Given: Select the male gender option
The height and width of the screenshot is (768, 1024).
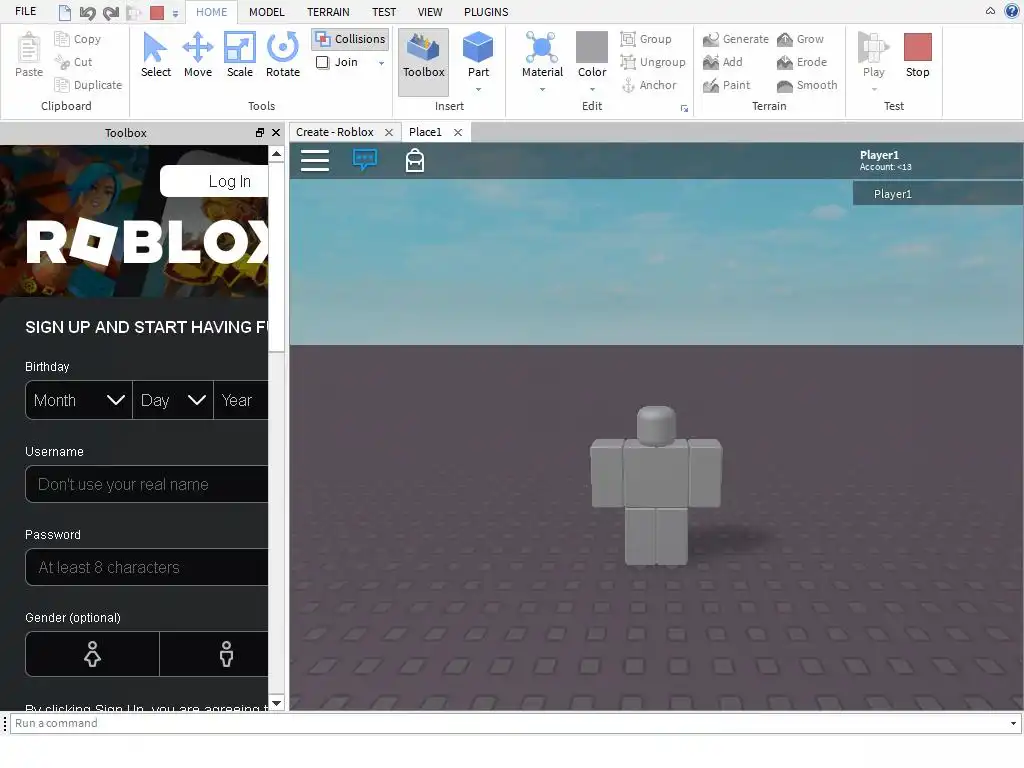Looking at the screenshot, I should pos(214,654).
